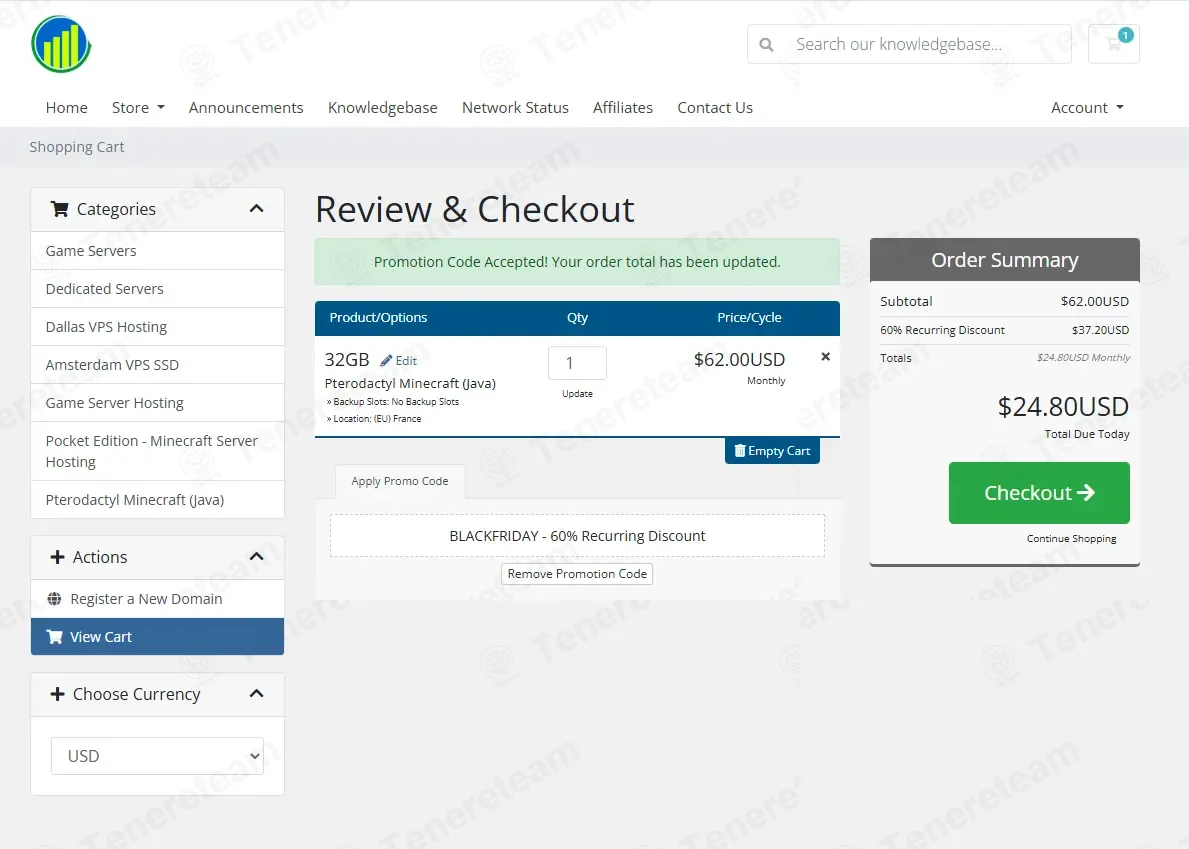Click the pencil Edit icon next to 32GB

(386, 361)
